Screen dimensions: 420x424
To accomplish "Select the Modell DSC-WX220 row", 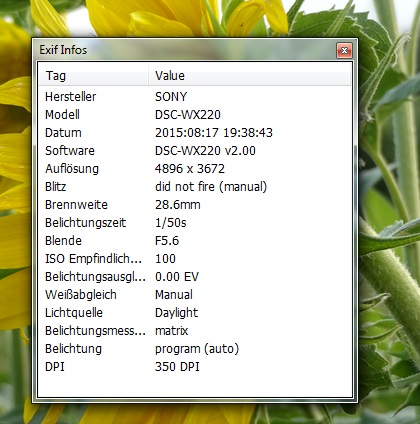I will [x=195, y=115].
